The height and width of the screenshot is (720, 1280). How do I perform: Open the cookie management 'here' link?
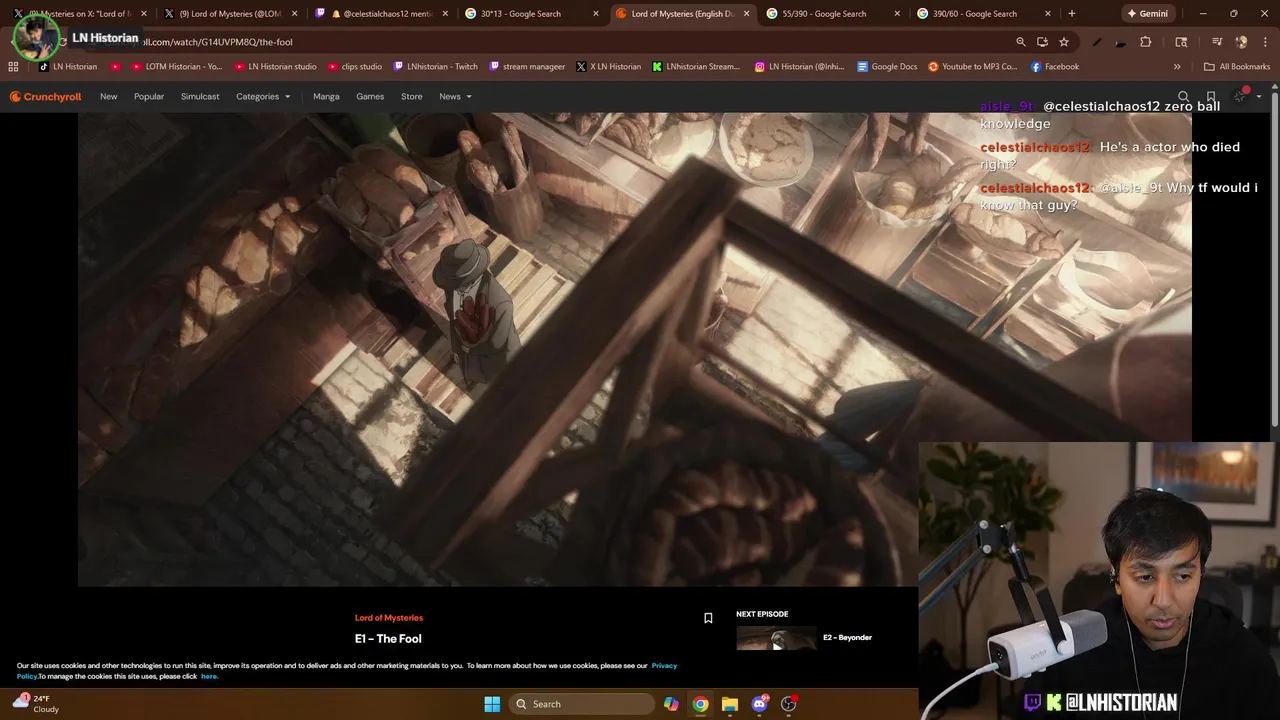(x=209, y=677)
